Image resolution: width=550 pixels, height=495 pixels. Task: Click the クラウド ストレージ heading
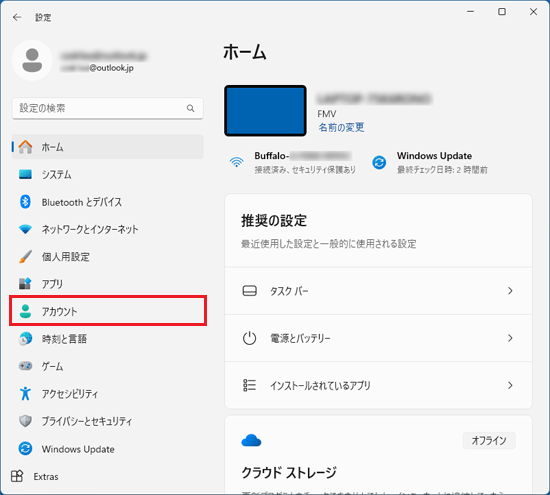(289, 473)
